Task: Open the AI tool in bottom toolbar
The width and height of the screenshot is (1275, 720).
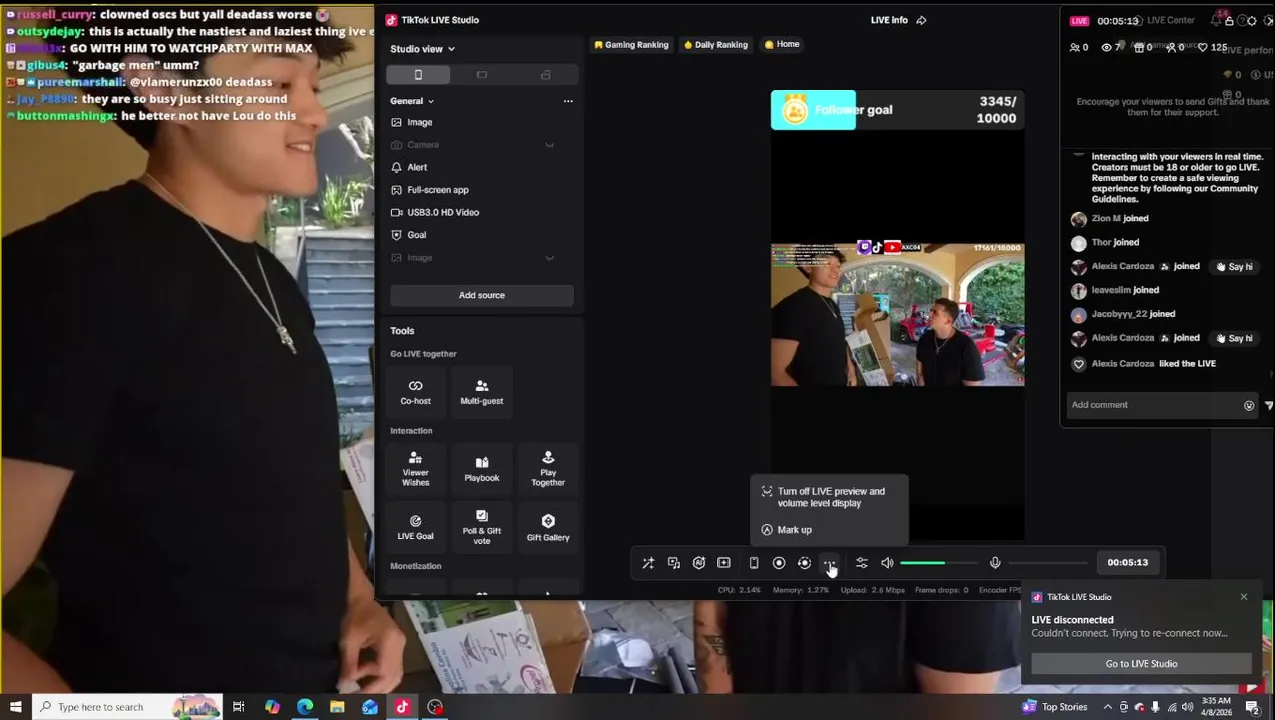Action: click(699, 563)
